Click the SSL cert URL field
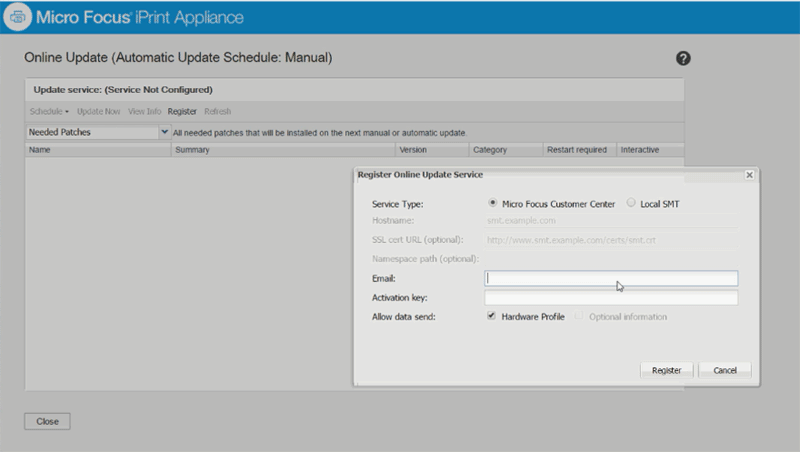This screenshot has width=800, height=452. 611,240
